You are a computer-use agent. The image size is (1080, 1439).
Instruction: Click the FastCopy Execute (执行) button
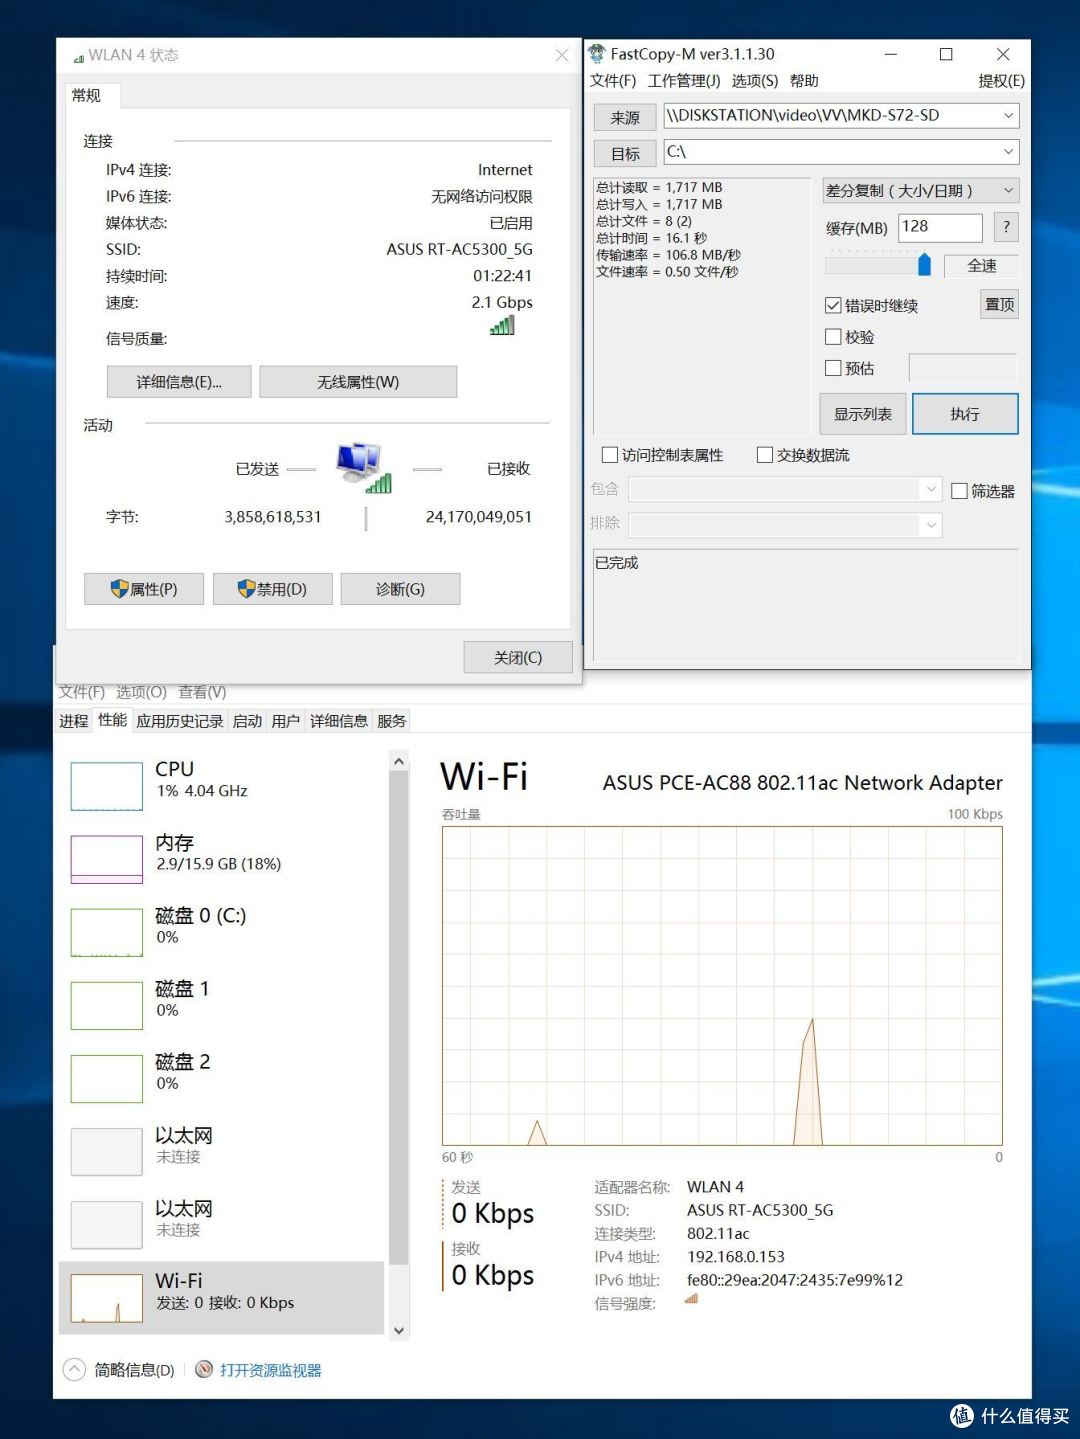965,414
